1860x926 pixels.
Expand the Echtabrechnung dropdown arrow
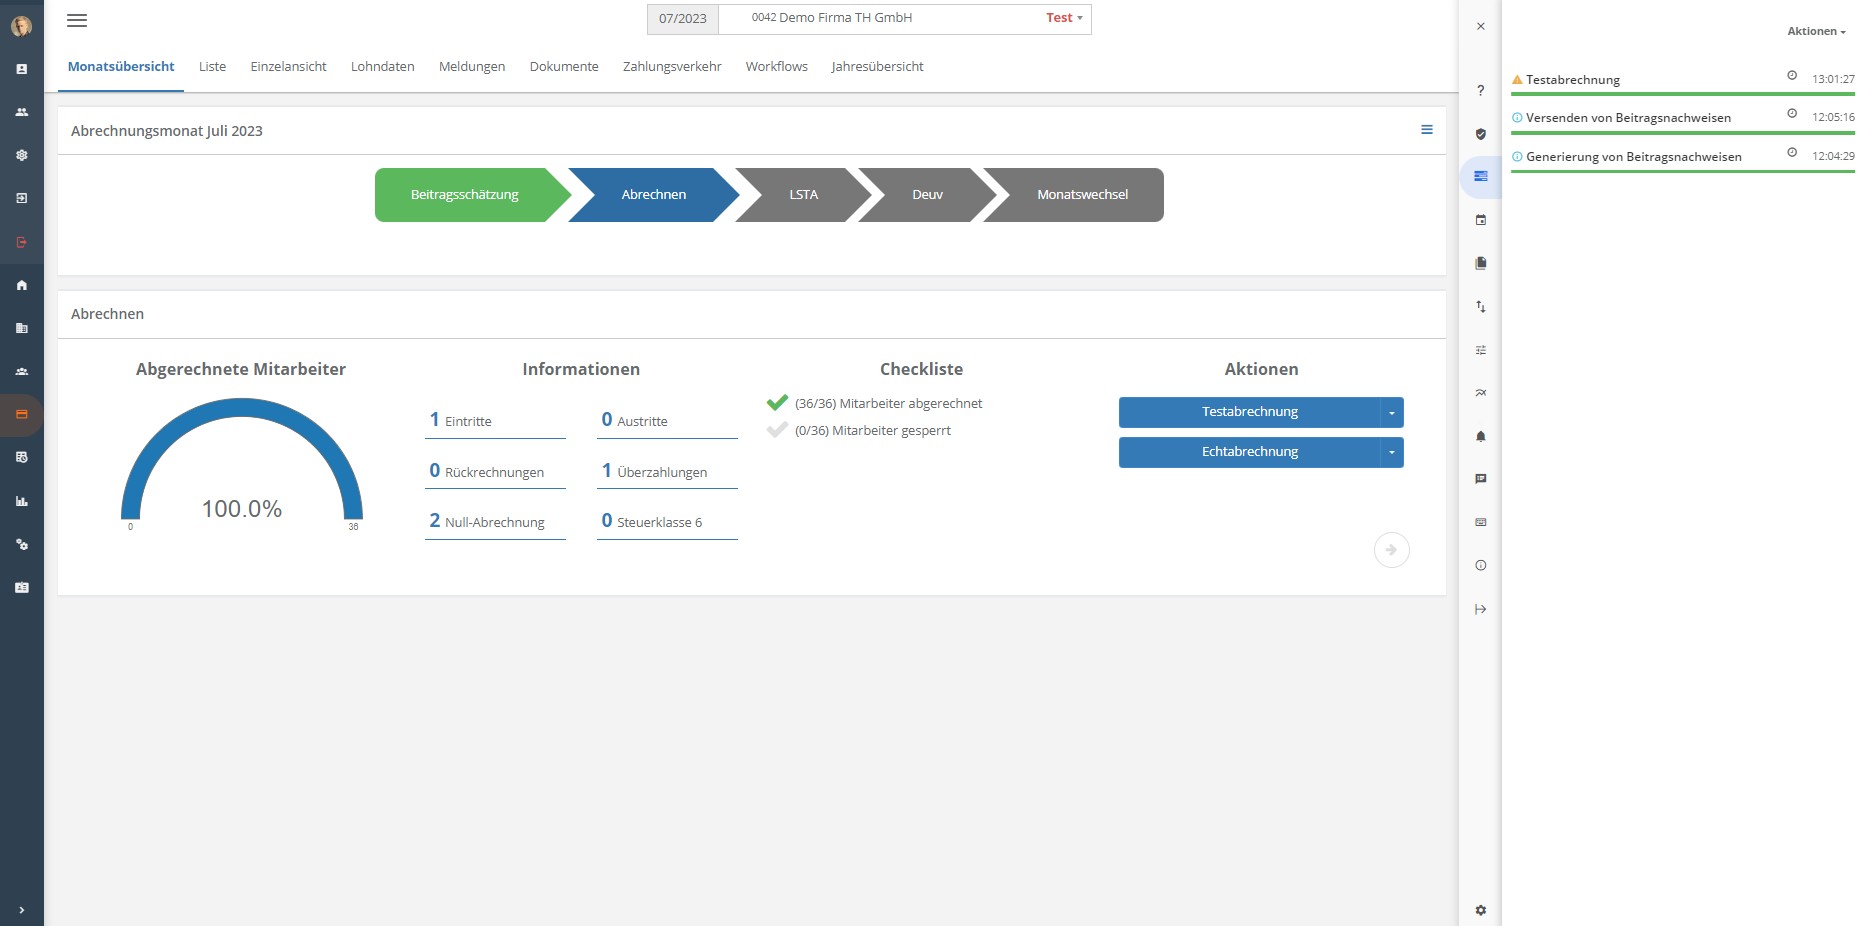point(1392,452)
